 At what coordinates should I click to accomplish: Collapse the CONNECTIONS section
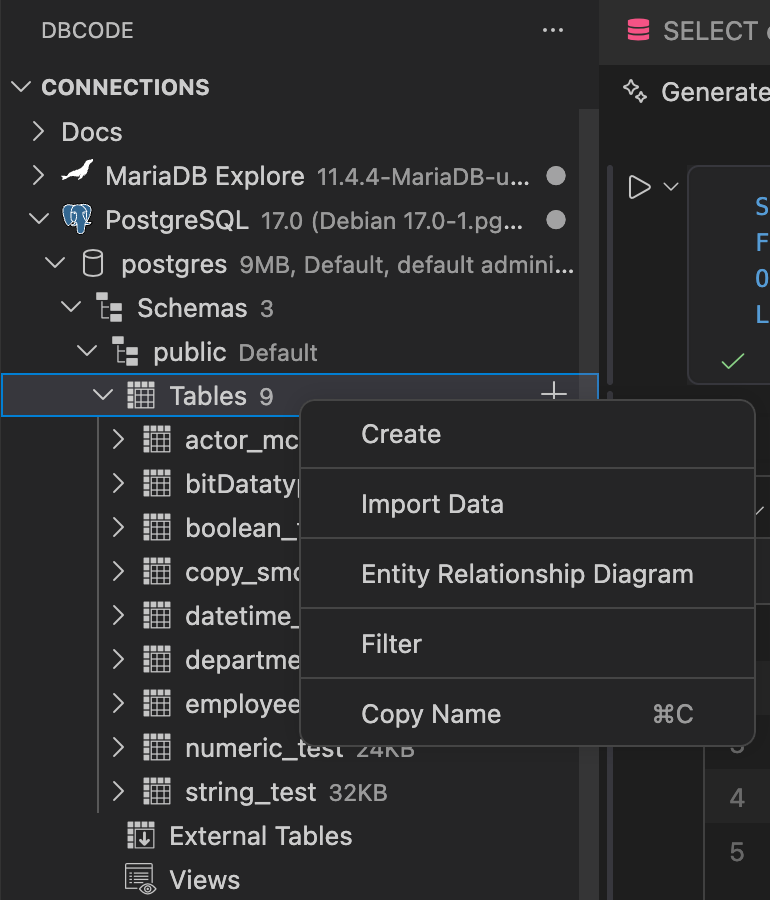[21, 87]
